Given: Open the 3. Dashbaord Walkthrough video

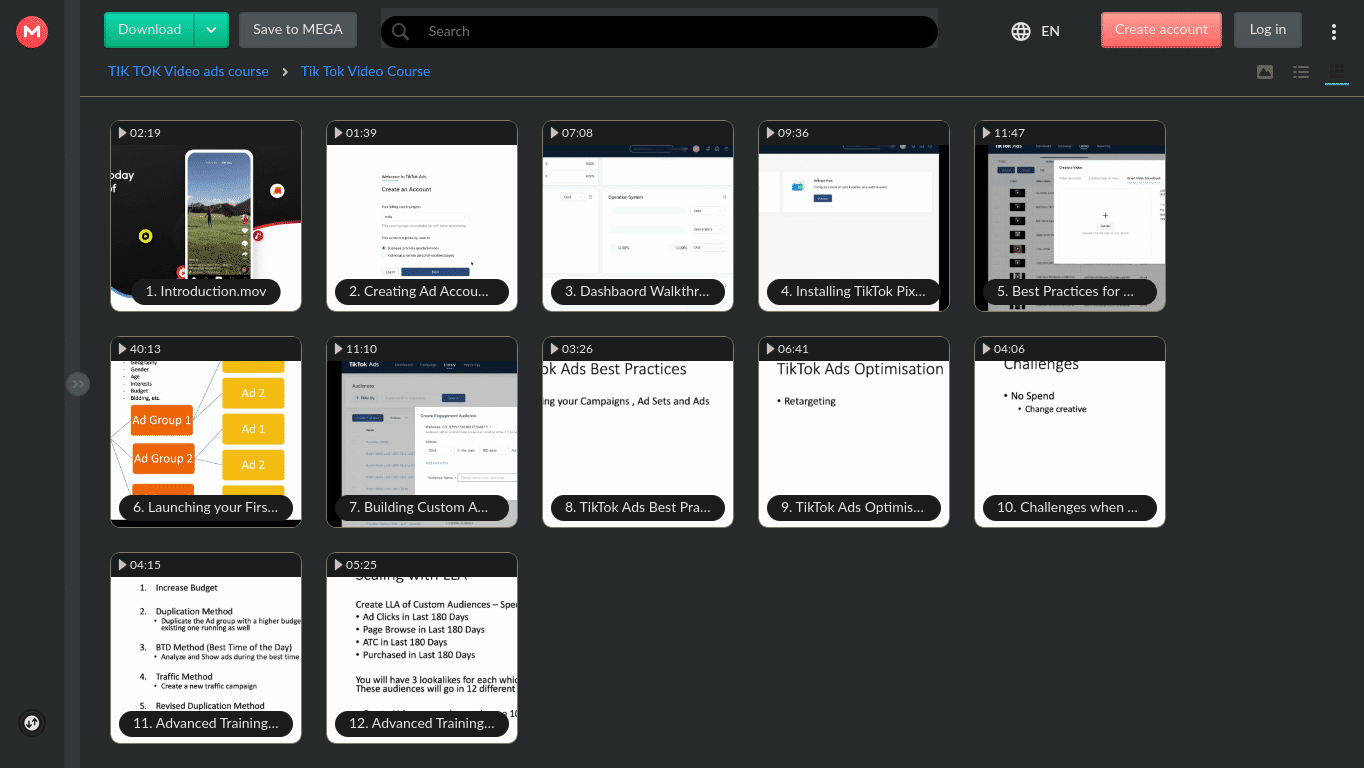Looking at the screenshot, I should pos(638,216).
